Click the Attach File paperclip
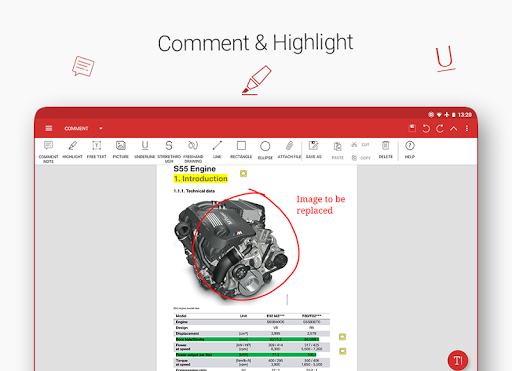 coord(289,150)
